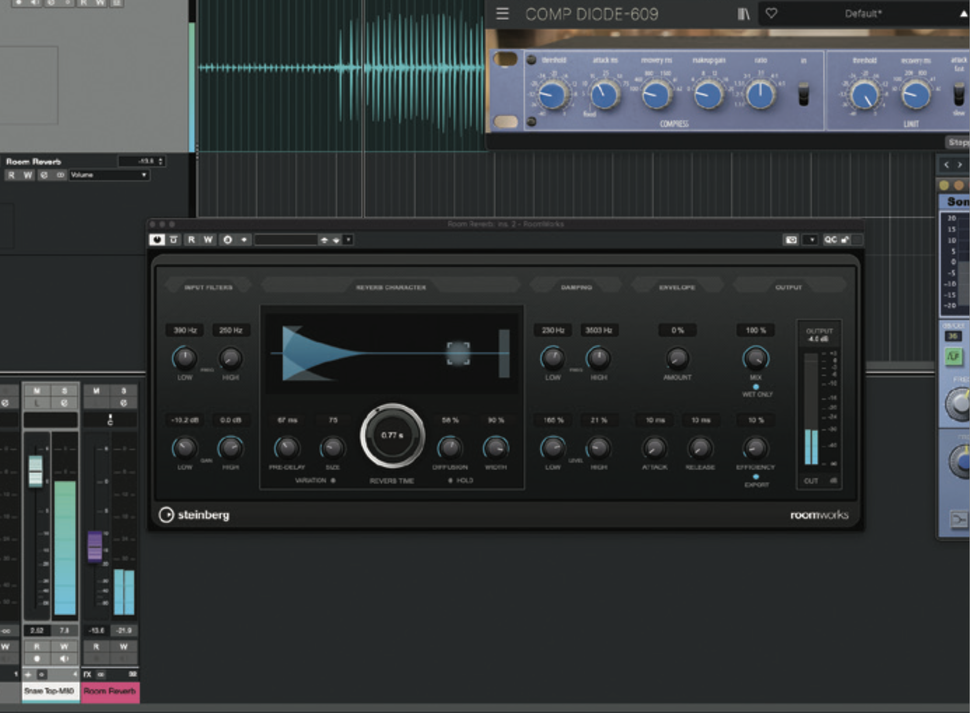Toggle the bypass power icon on RoomWorks
The height and width of the screenshot is (713, 970).
(x=158, y=240)
